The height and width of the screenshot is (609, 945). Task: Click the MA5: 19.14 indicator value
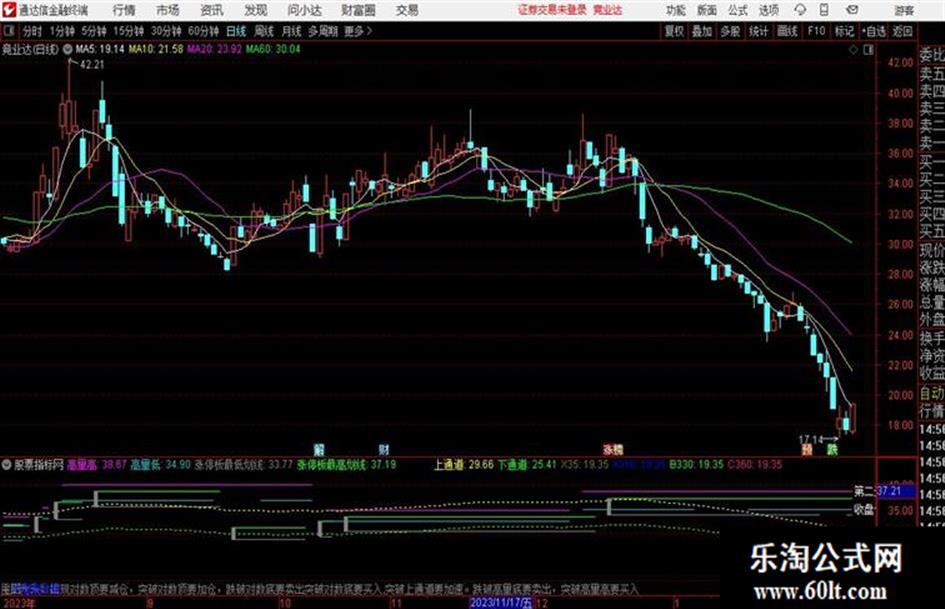pos(100,49)
